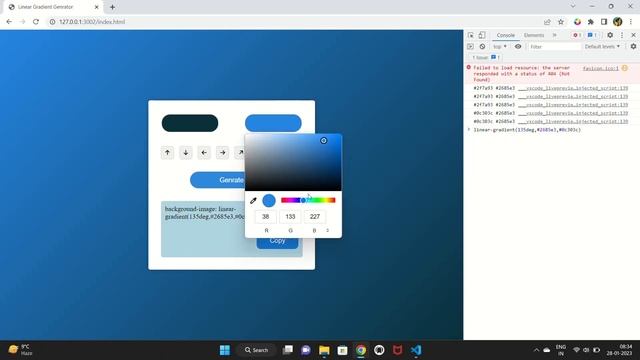This screenshot has width=640, height=360.
Task: Switch to the Elements tab
Action: click(x=534, y=35)
